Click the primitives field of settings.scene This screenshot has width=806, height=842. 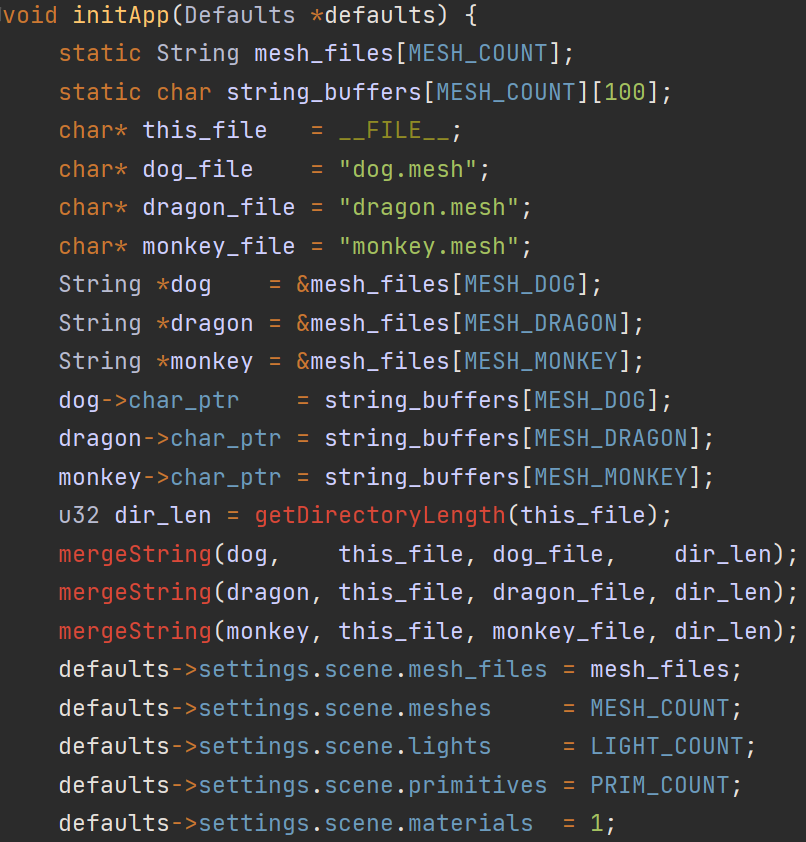coord(477,785)
